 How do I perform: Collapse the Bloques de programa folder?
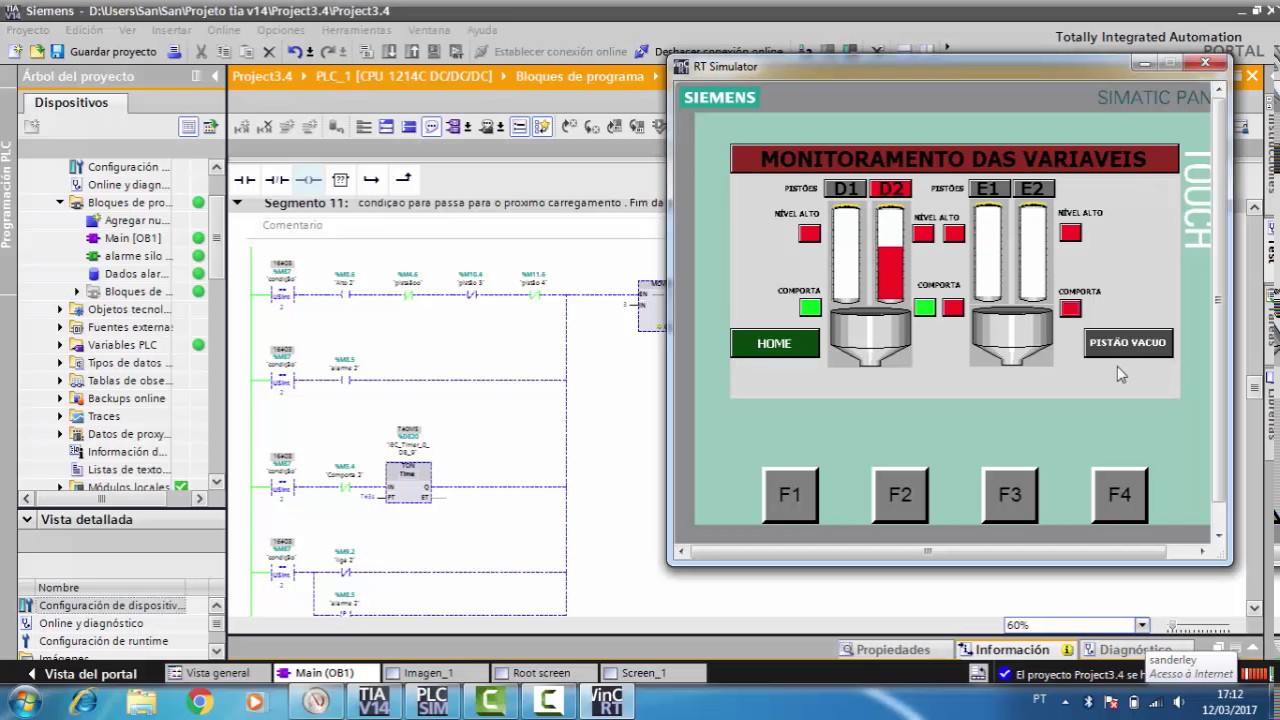pos(60,203)
